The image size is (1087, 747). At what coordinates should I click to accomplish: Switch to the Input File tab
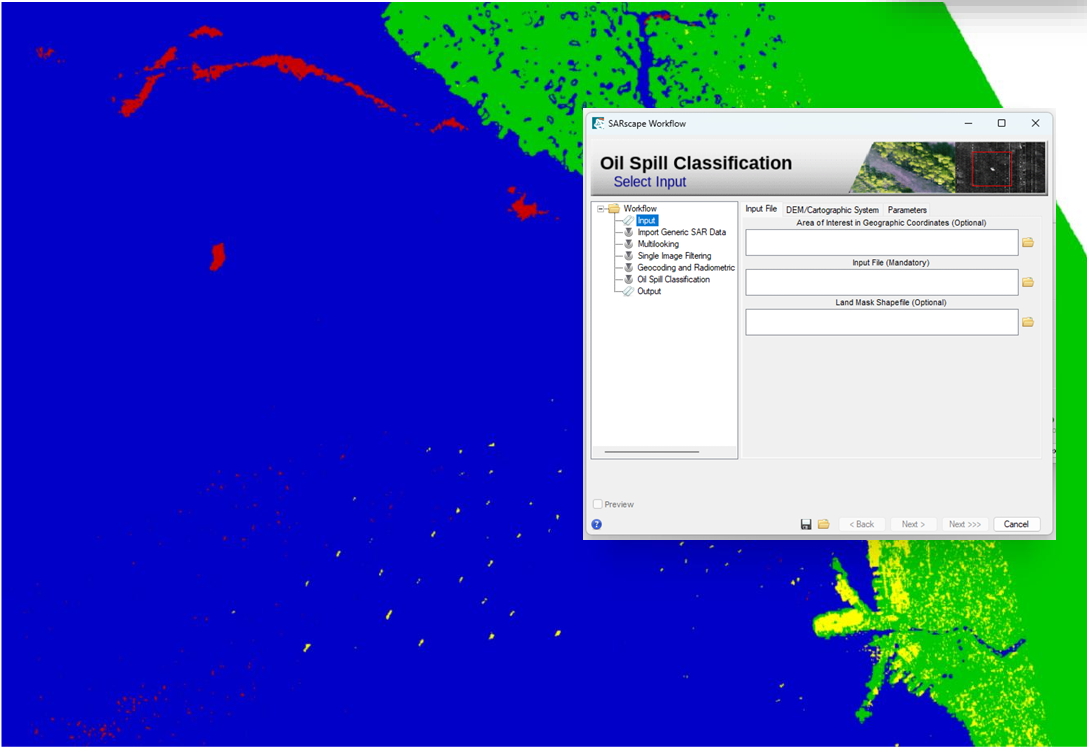pyautogui.click(x=761, y=209)
